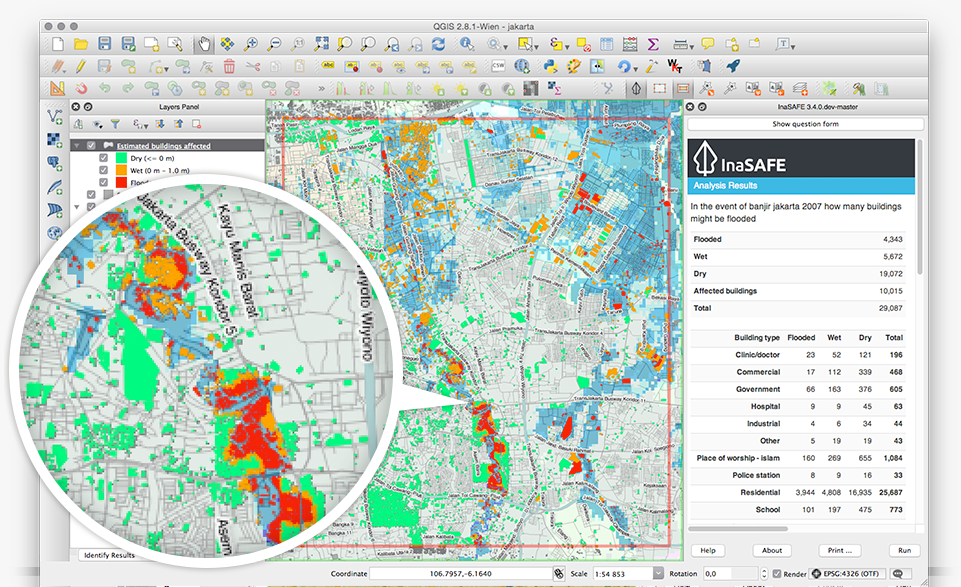Click the Coordinate input field
961x587 pixels.
point(461,574)
